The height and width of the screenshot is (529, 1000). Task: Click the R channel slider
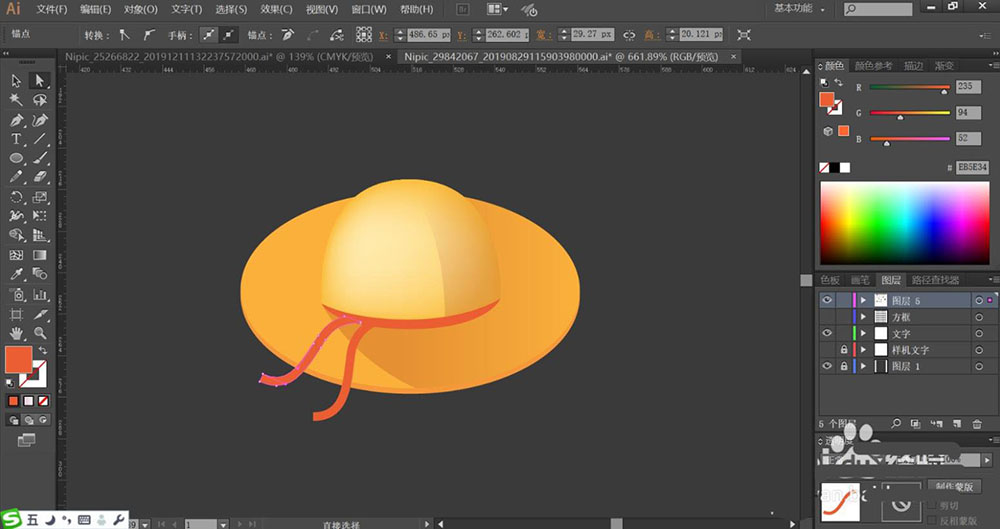point(910,87)
